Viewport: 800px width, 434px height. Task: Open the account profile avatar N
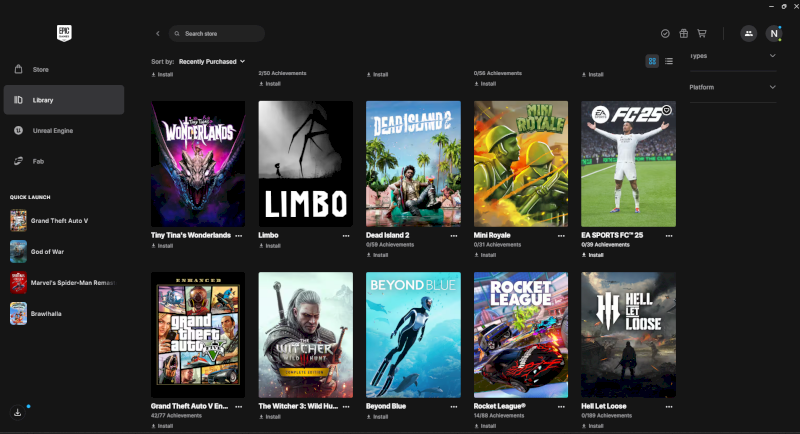(x=774, y=34)
